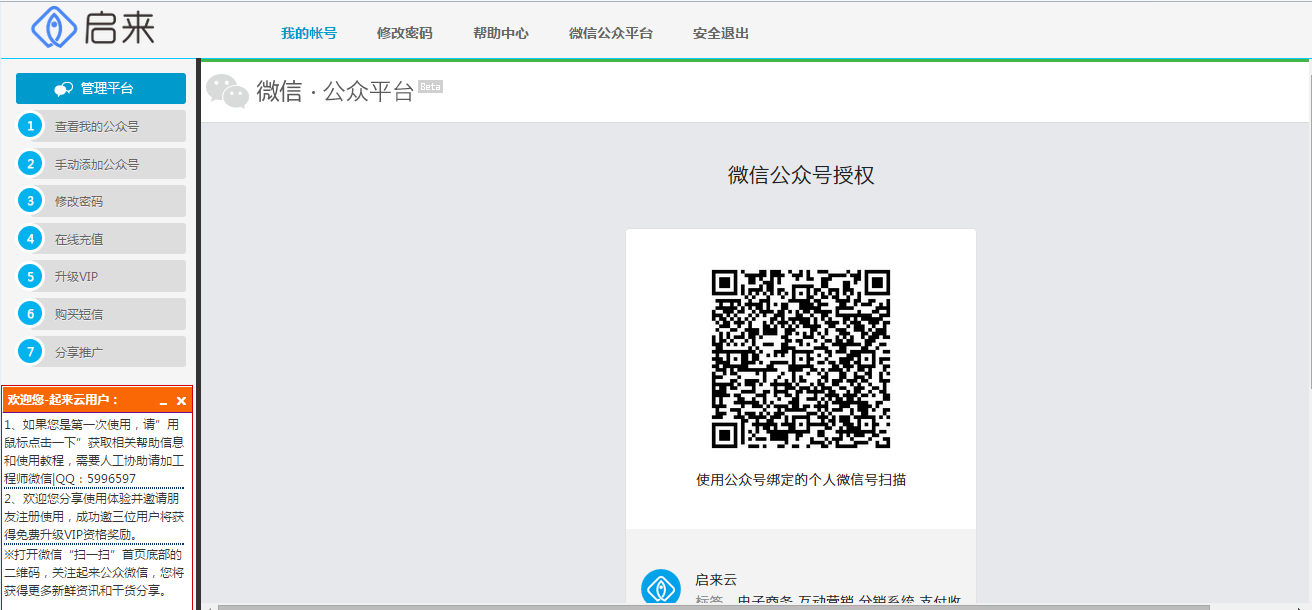The image size is (1312, 610).
Task: Click the WeChat chat bubbles logo
Action: pos(227,91)
